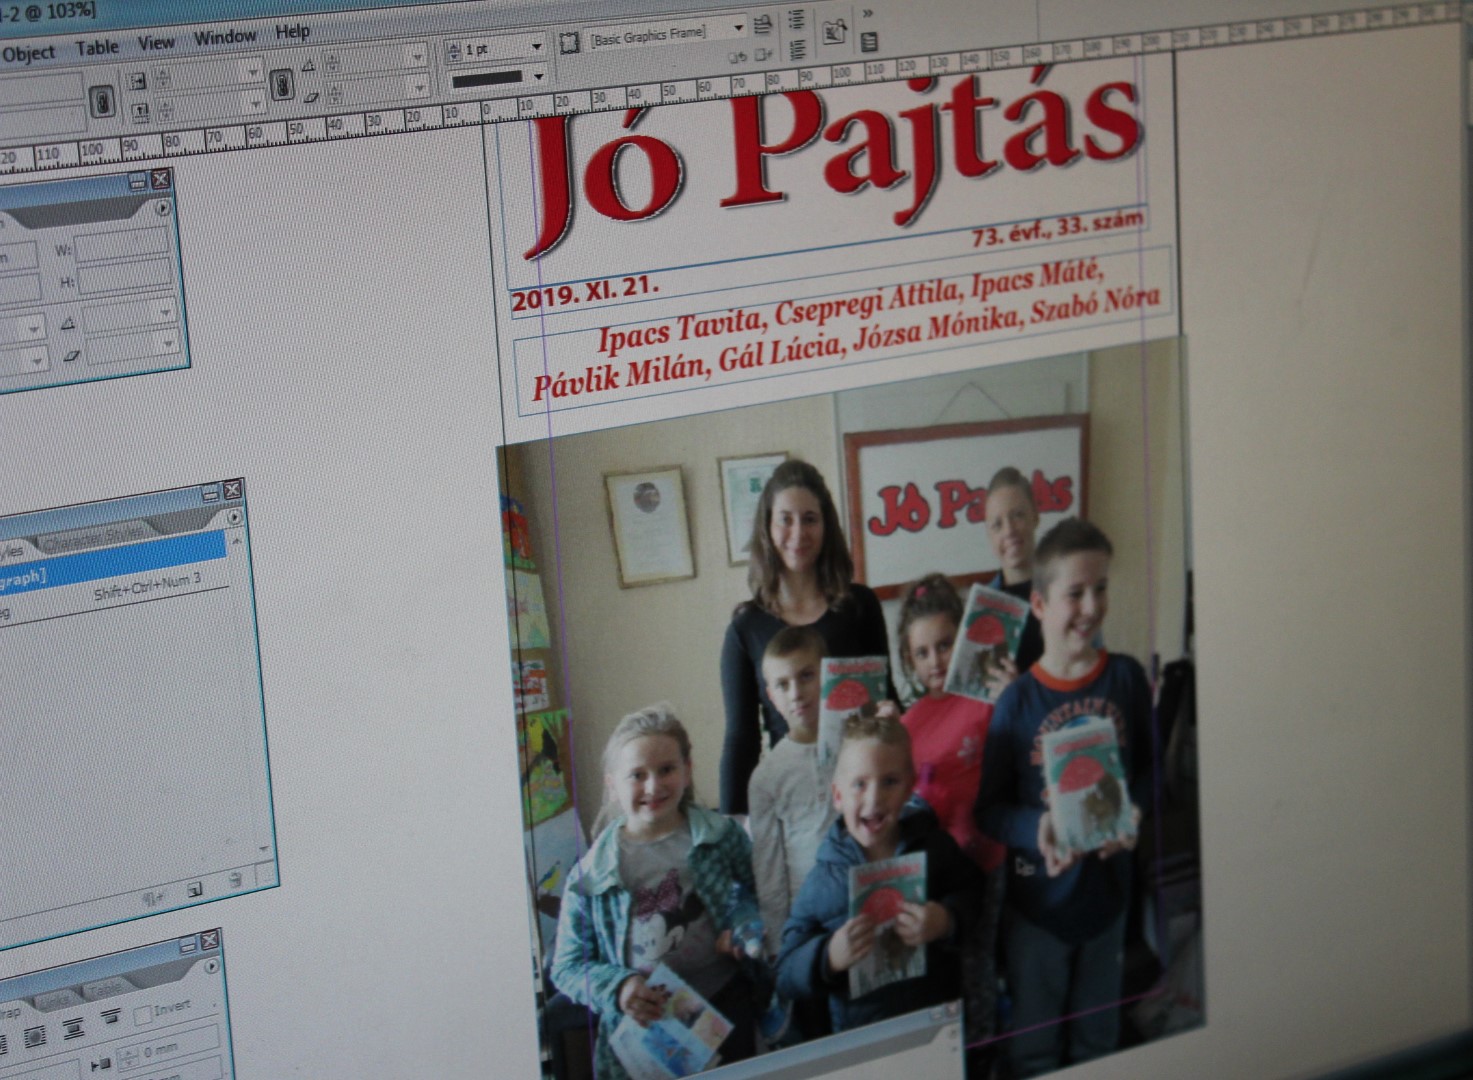Click the stroke color line preview

click(488, 78)
